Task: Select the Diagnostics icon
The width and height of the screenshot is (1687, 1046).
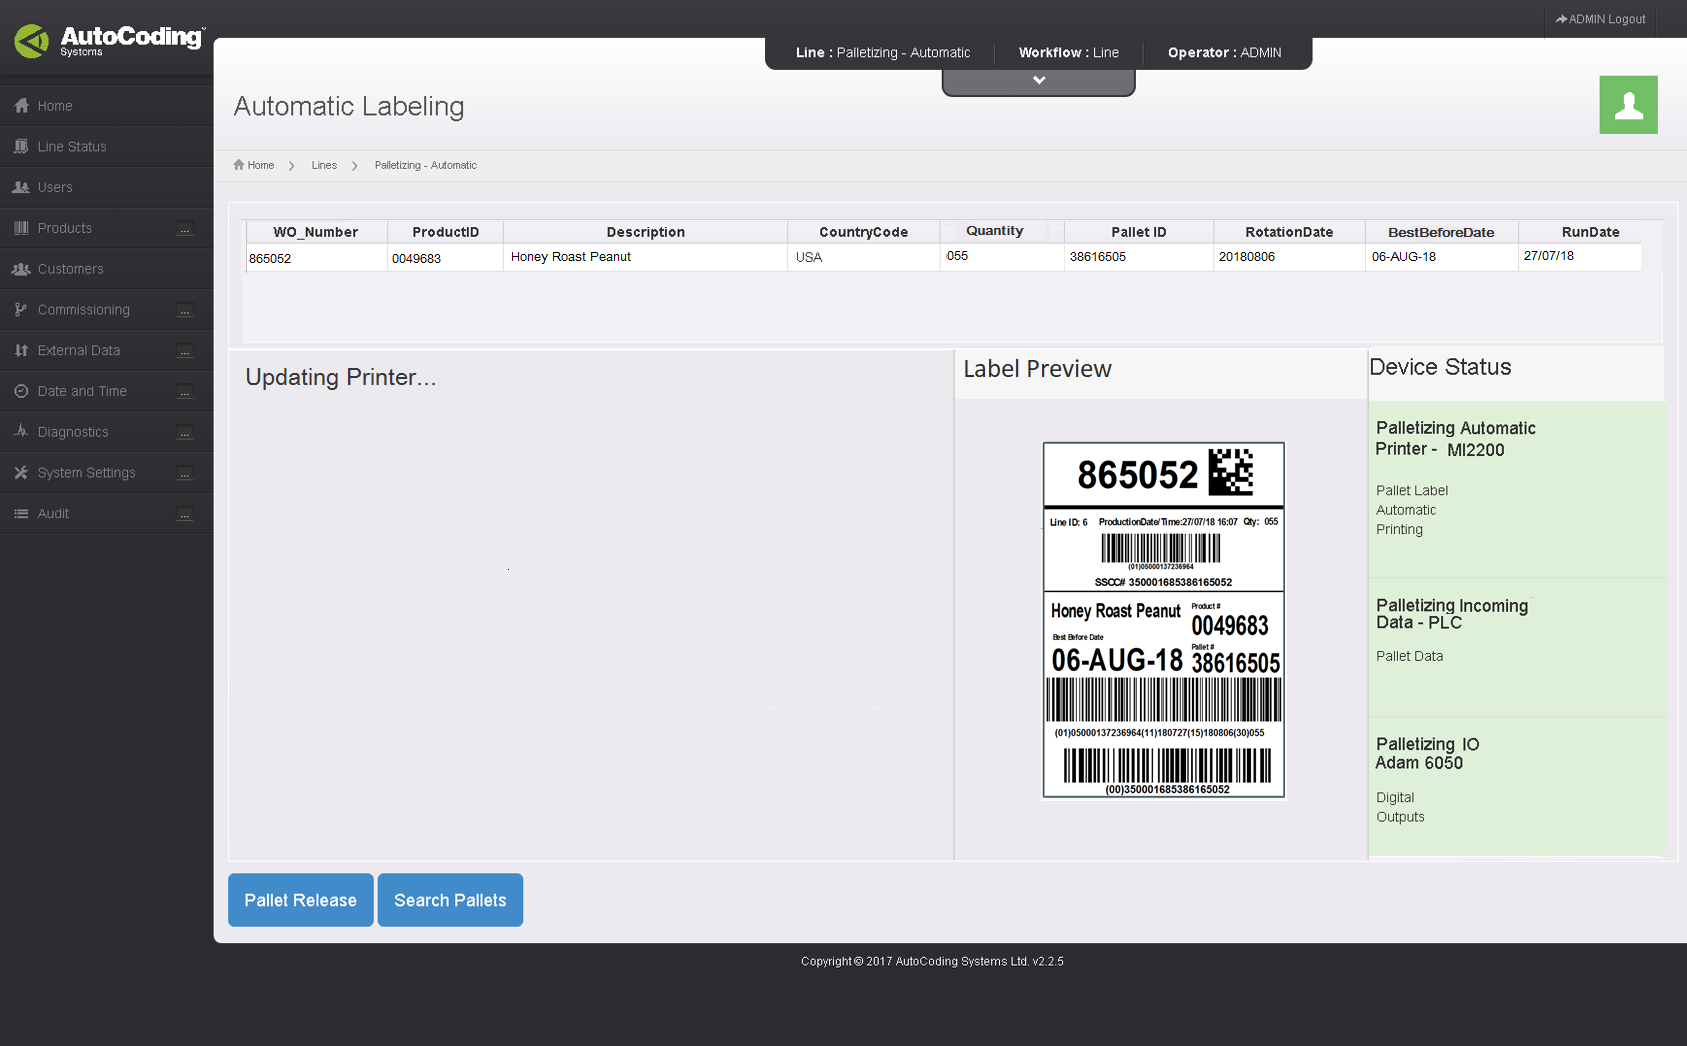Action: pos(22,432)
